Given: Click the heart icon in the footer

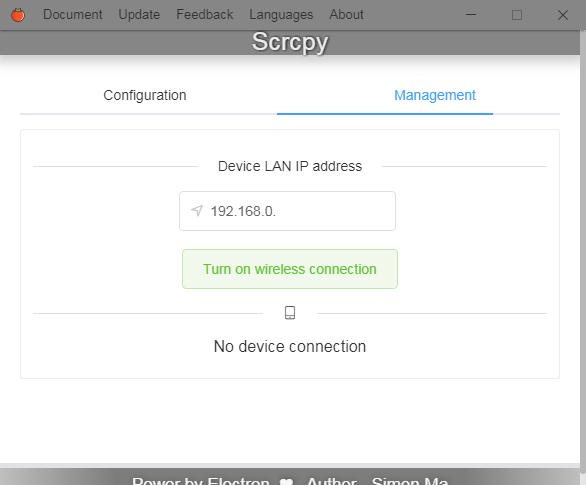Looking at the screenshot, I should [x=286, y=481].
